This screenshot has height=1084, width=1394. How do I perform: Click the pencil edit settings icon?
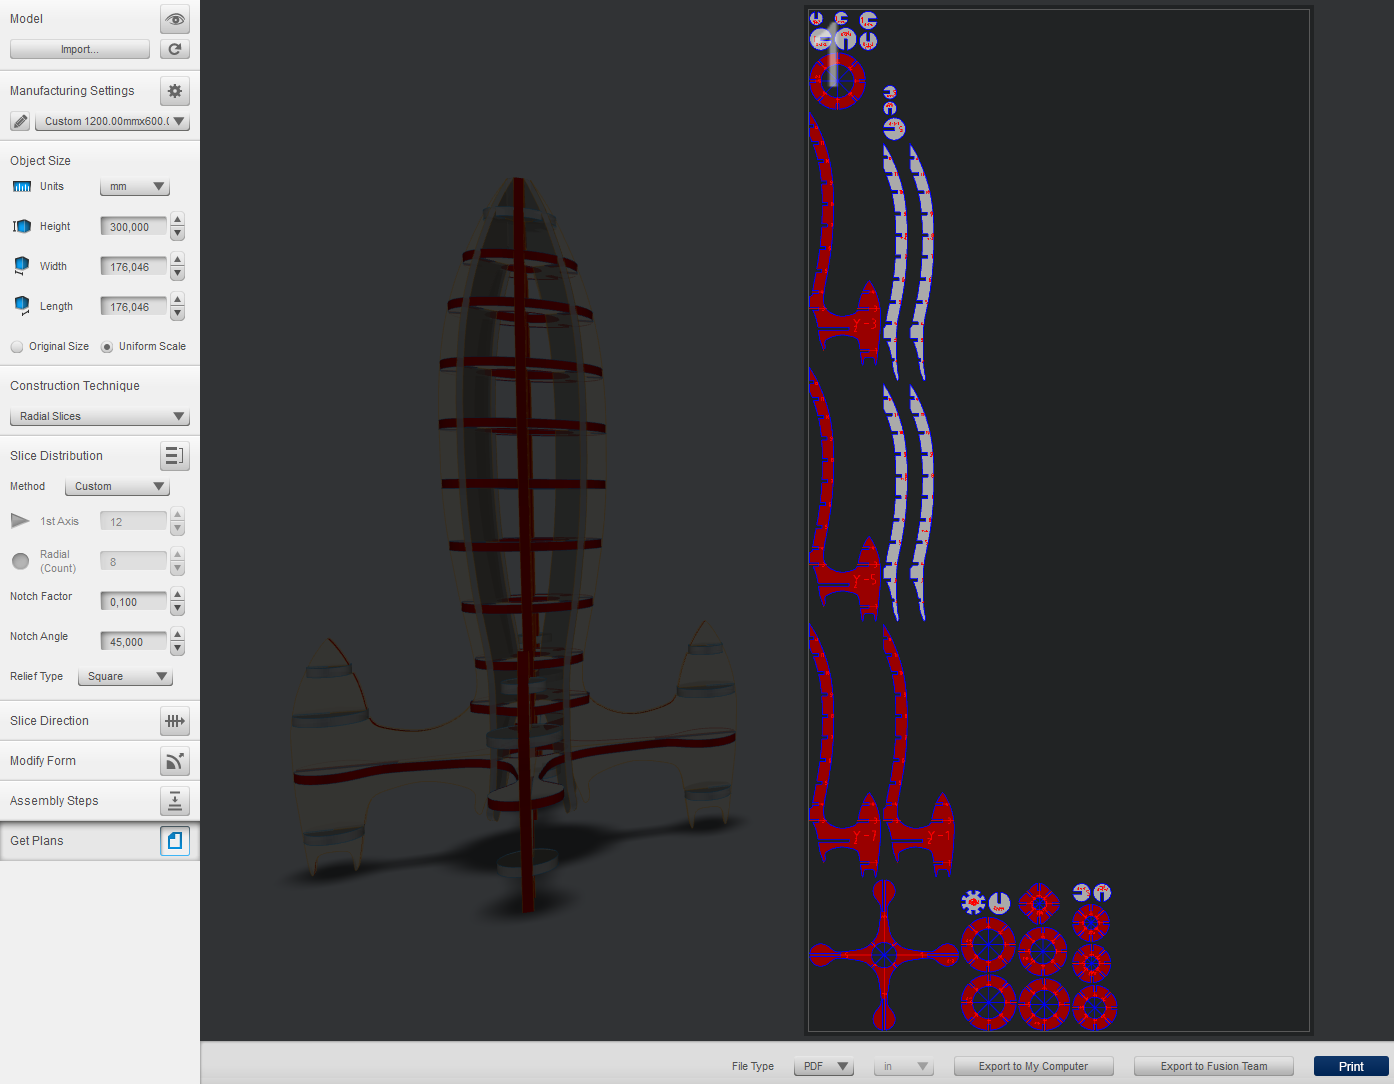(20, 121)
